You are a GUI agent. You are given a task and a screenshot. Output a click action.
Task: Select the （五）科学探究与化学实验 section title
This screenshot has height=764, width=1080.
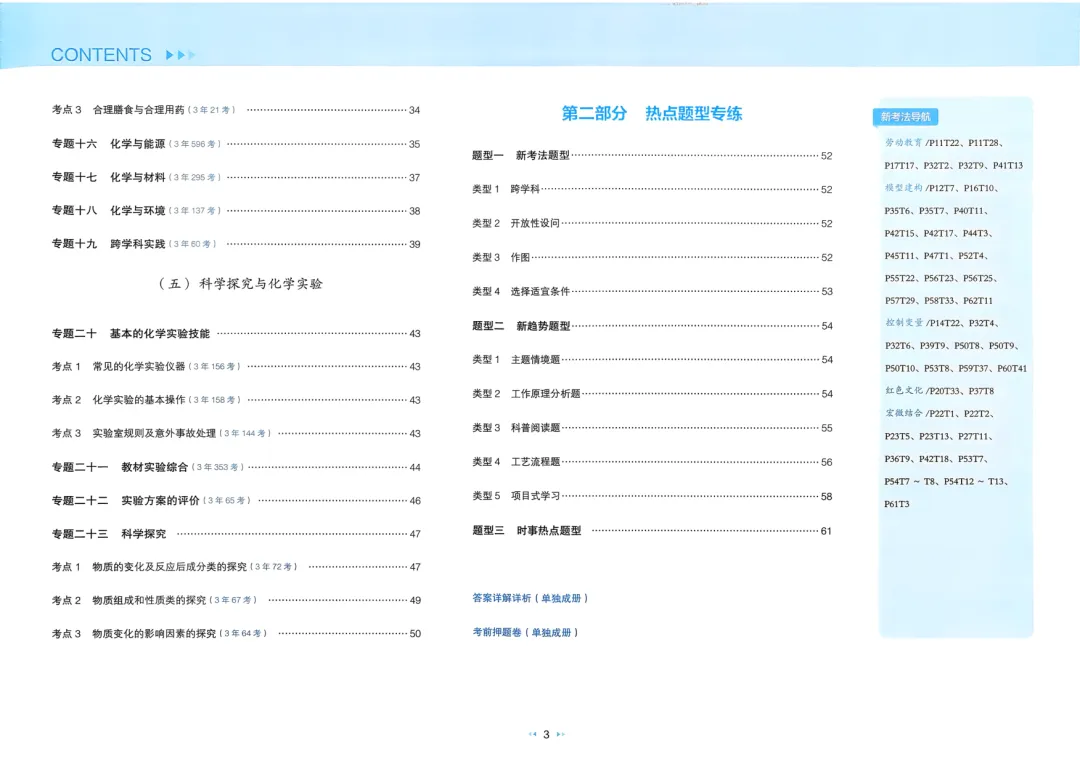(240, 283)
